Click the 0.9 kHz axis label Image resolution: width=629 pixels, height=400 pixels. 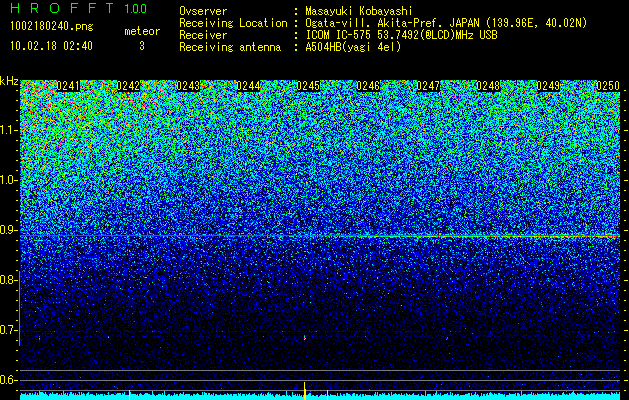[8, 230]
